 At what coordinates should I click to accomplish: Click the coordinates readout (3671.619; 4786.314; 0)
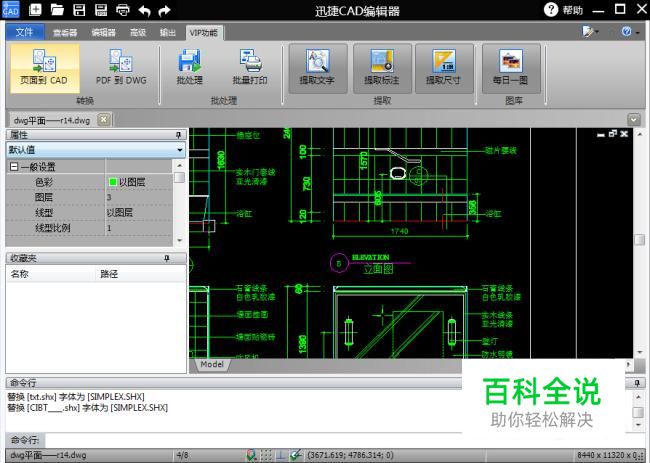(x=351, y=455)
